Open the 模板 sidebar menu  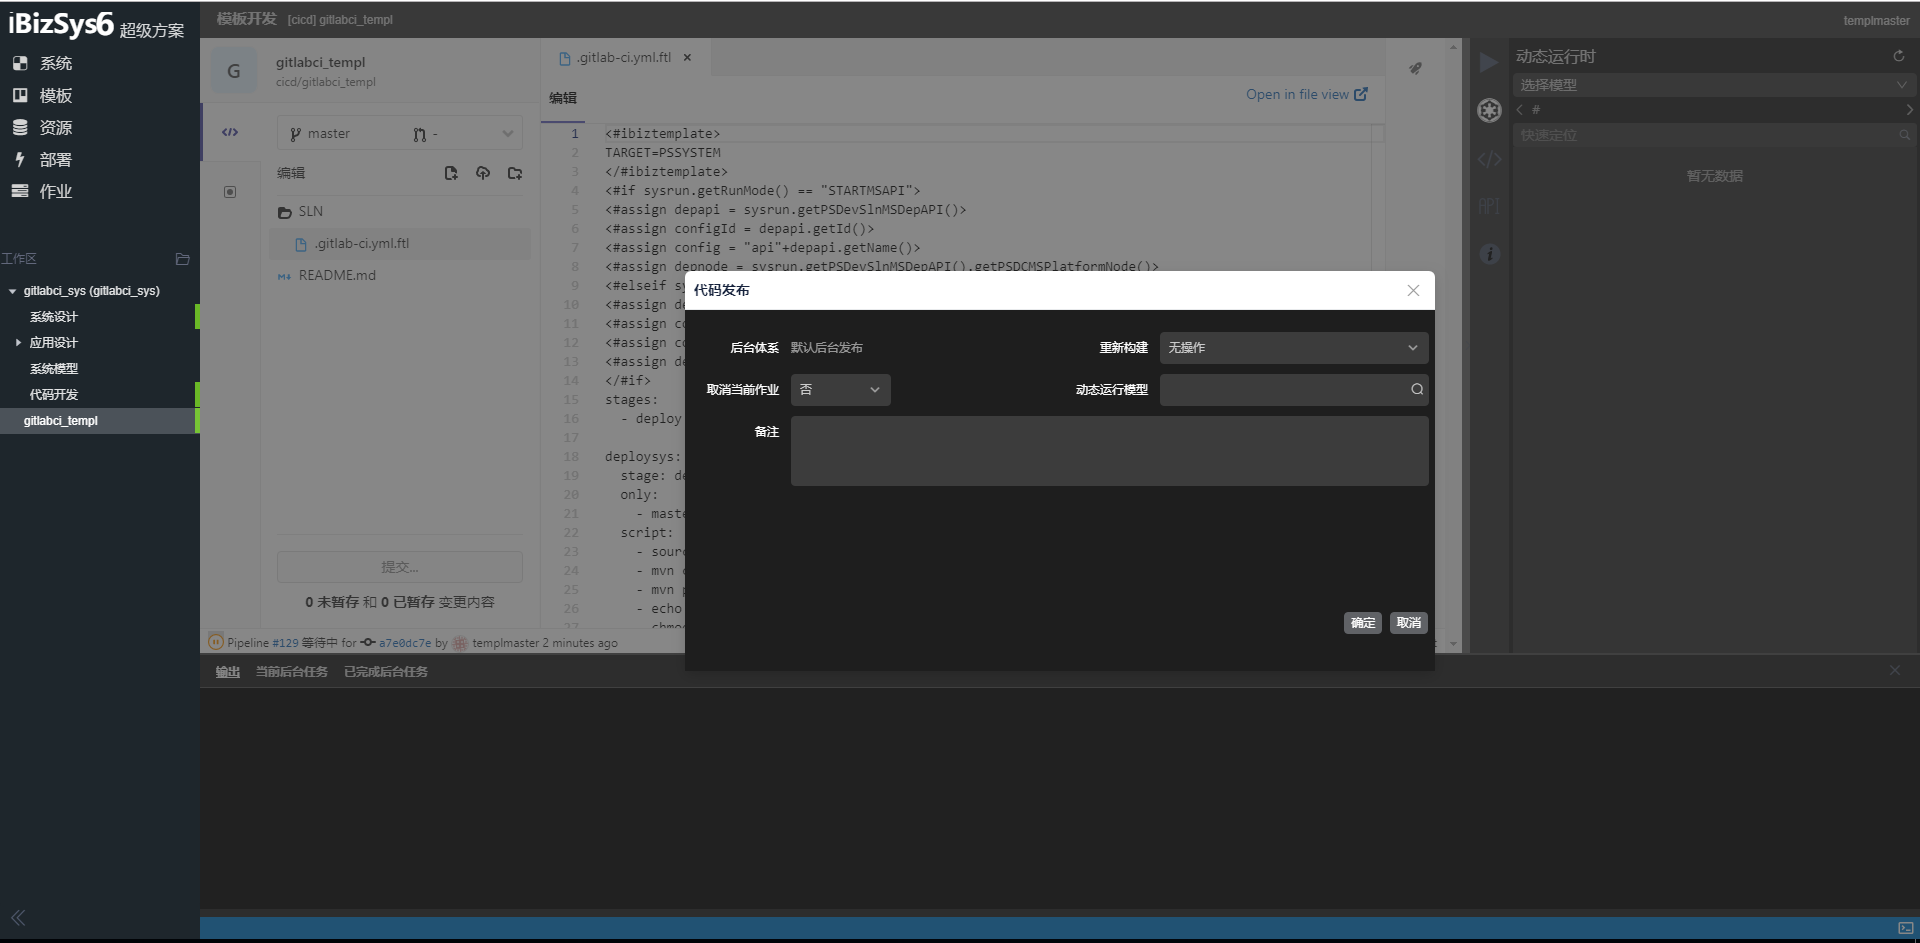pyautogui.click(x=42, y=95)
